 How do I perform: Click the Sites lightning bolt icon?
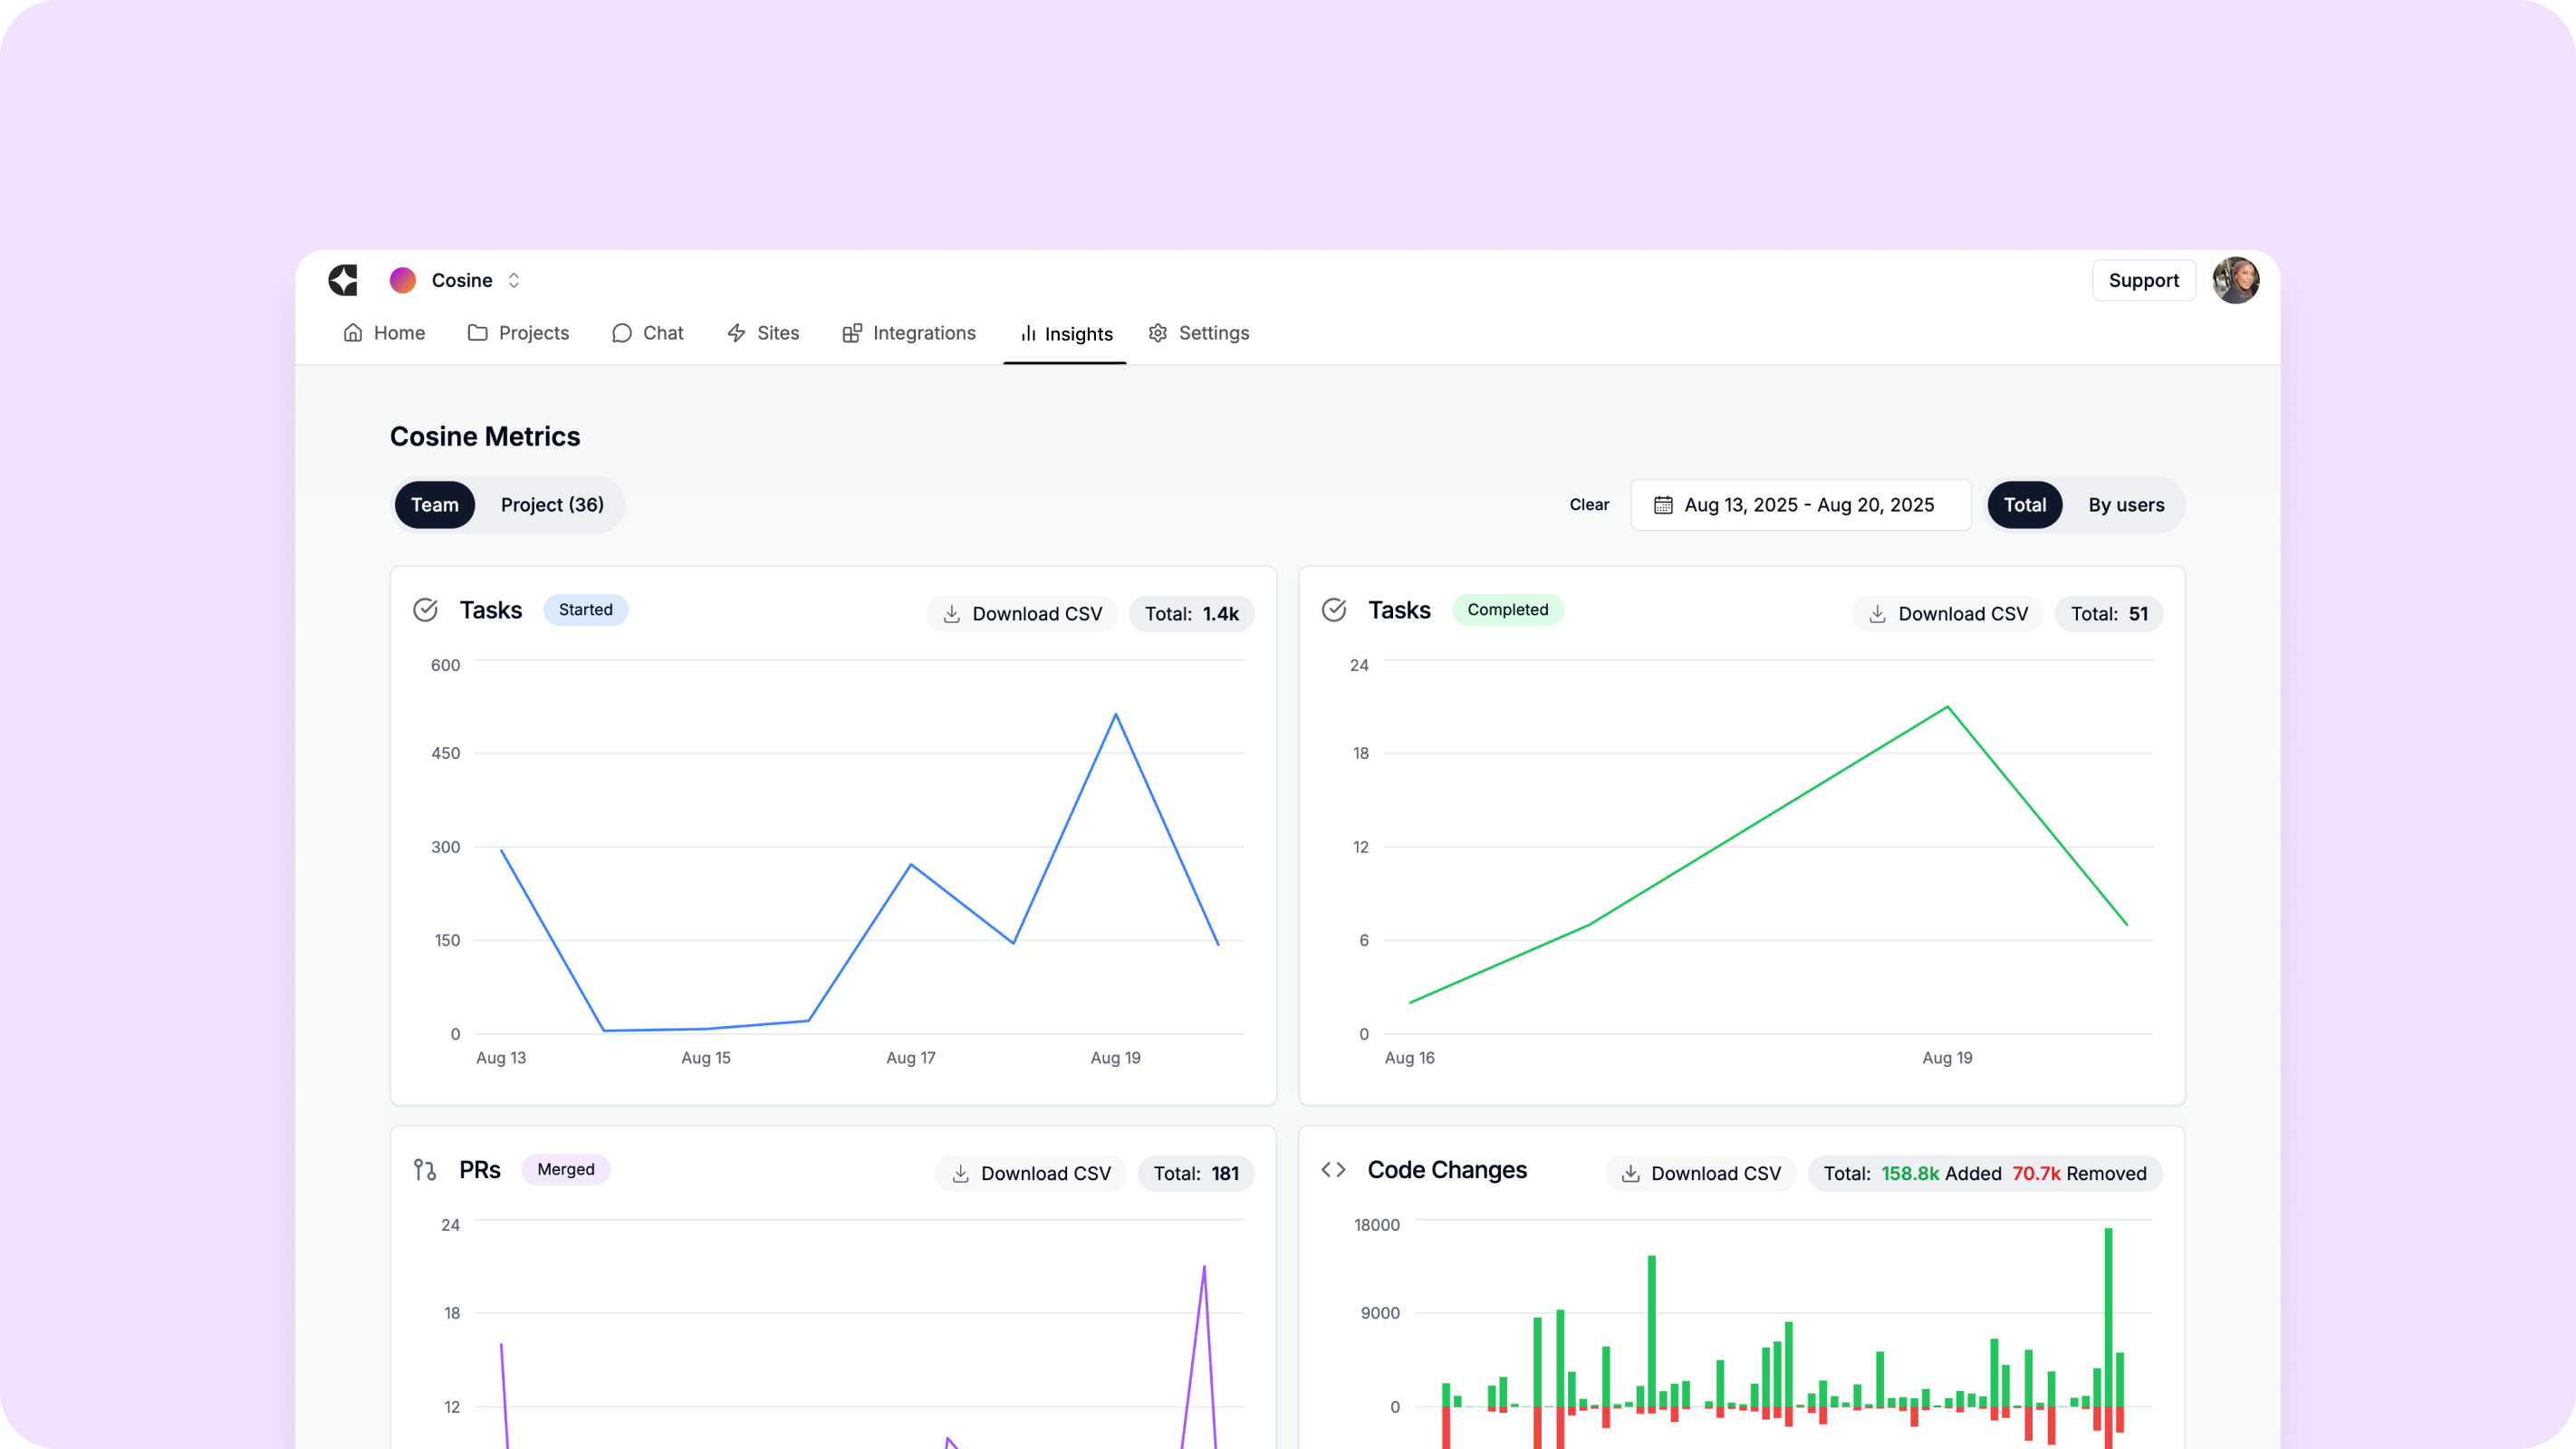pyautogui.click(x=735, y=333)
